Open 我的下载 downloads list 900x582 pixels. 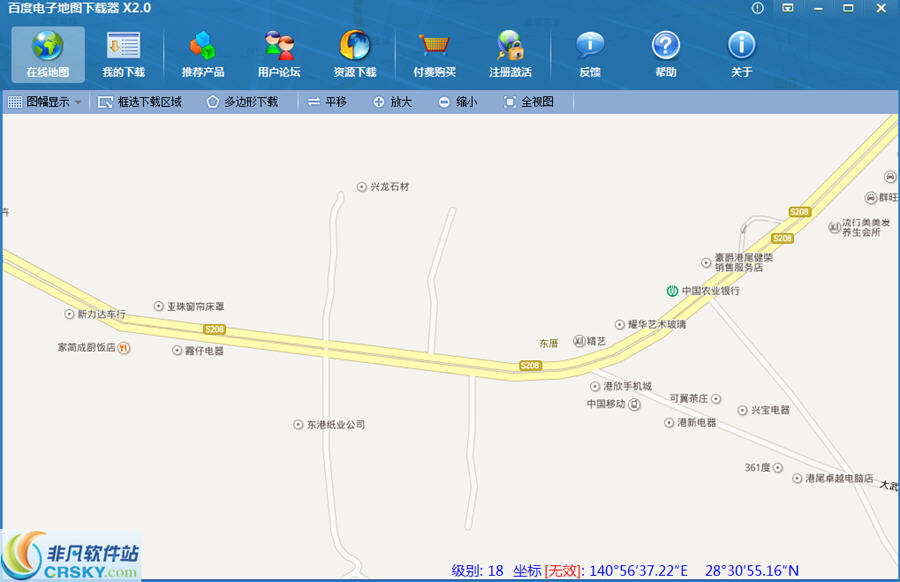[x=123, y=55]
